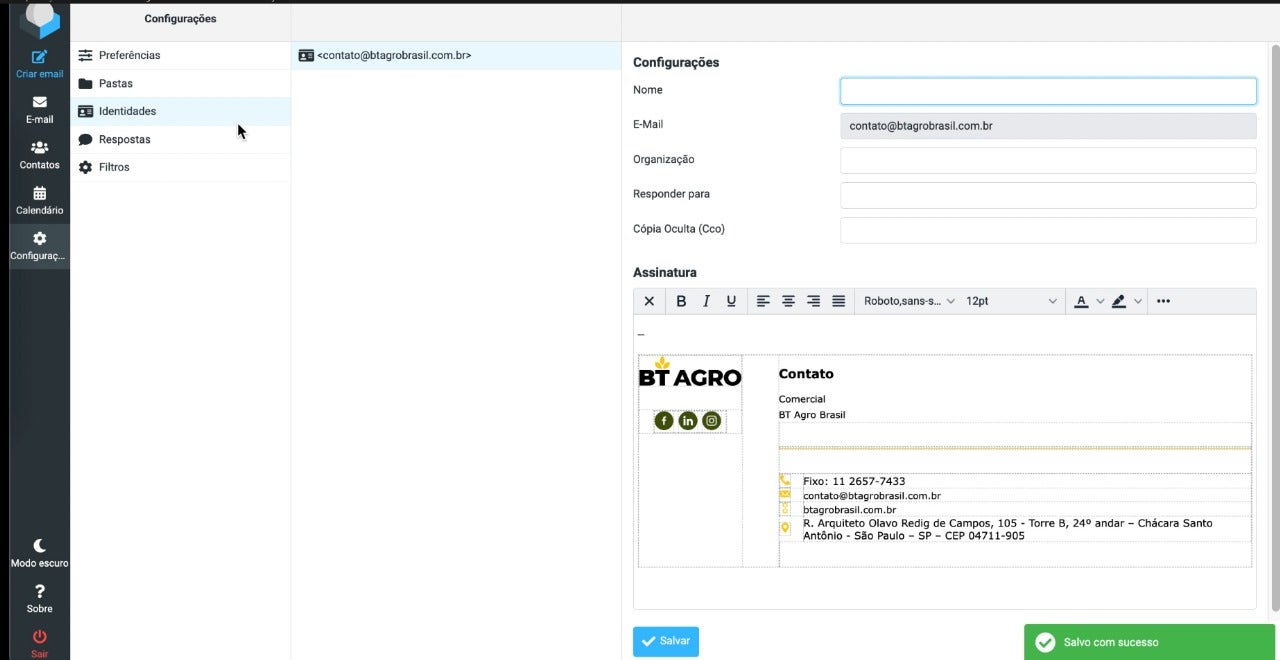Click the Criar email compose icon
The width and height of the screenshot is (1280, 660).
(x=39, y=58)
